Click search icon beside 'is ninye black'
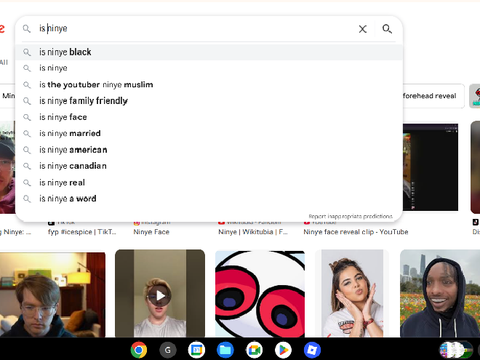This screenshot has height=360, width=480. (x=27, y=52)
